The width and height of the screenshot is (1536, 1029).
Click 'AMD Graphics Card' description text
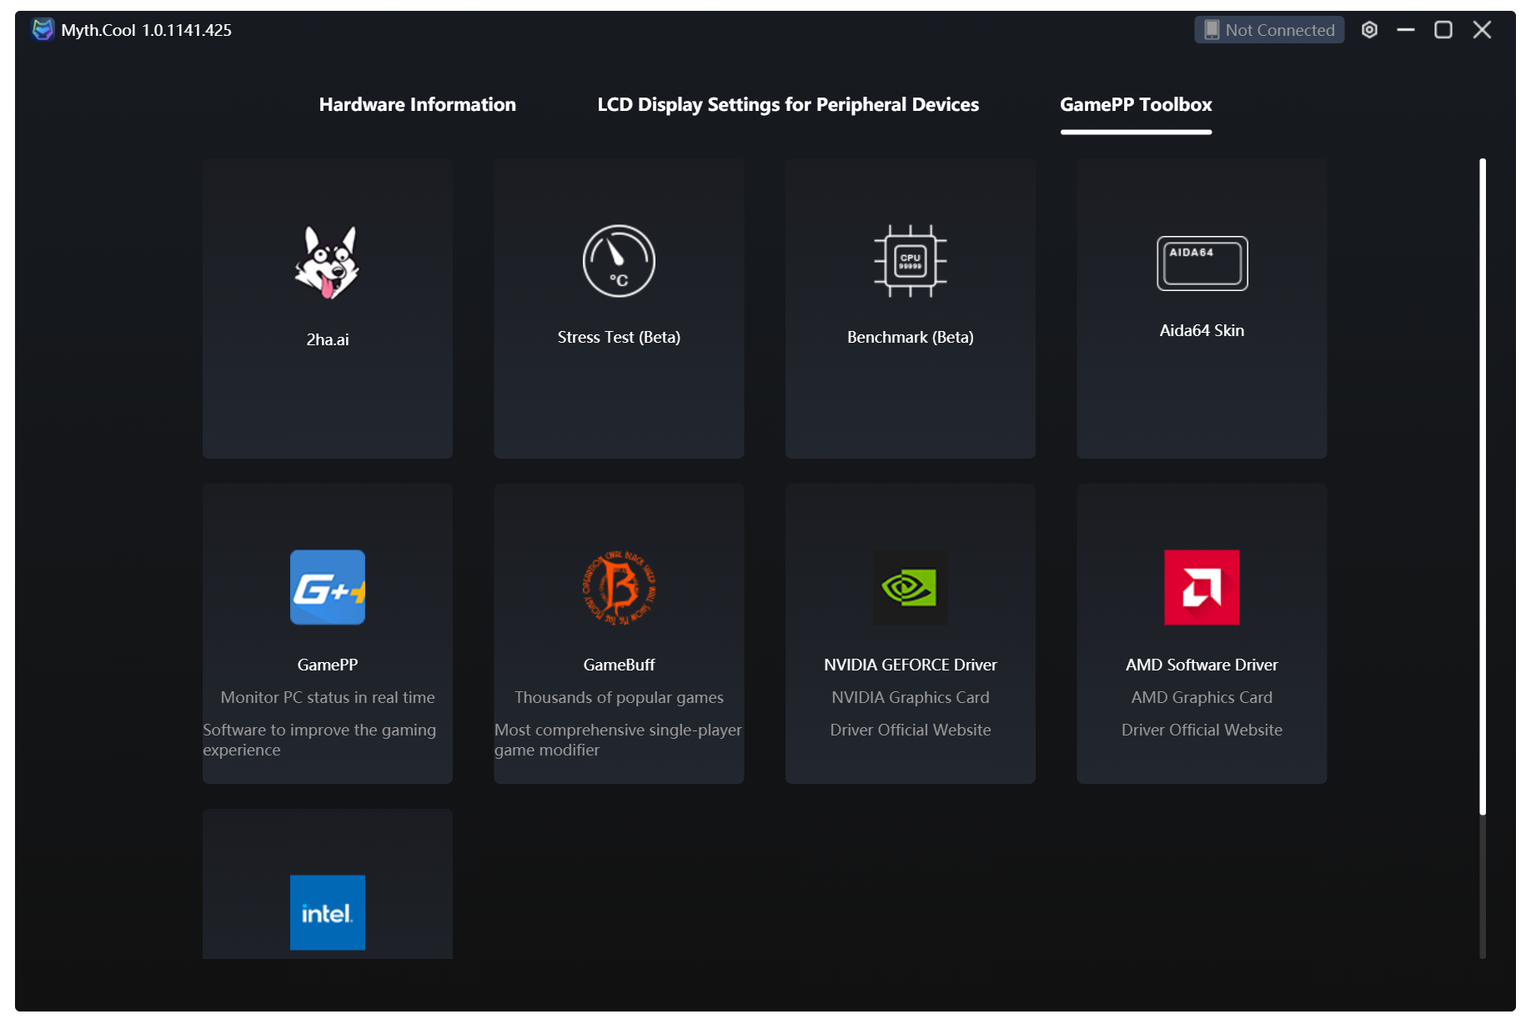1202,697
